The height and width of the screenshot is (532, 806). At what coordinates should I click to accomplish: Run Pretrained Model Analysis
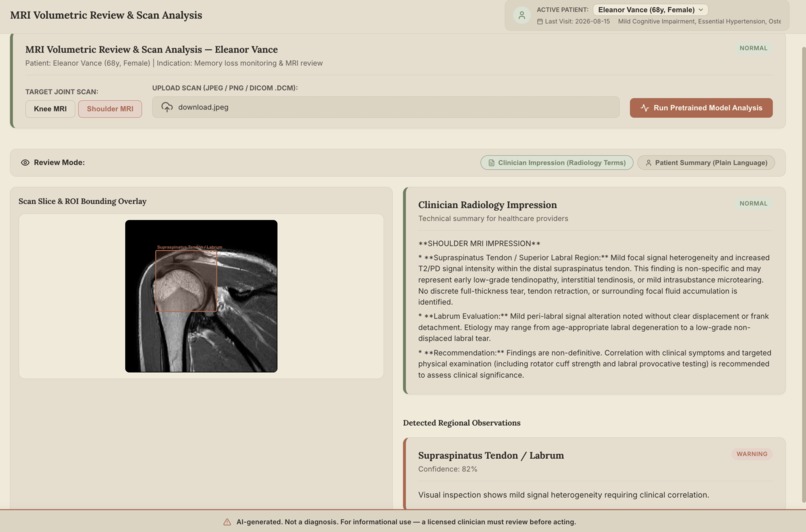coord(701,108)
